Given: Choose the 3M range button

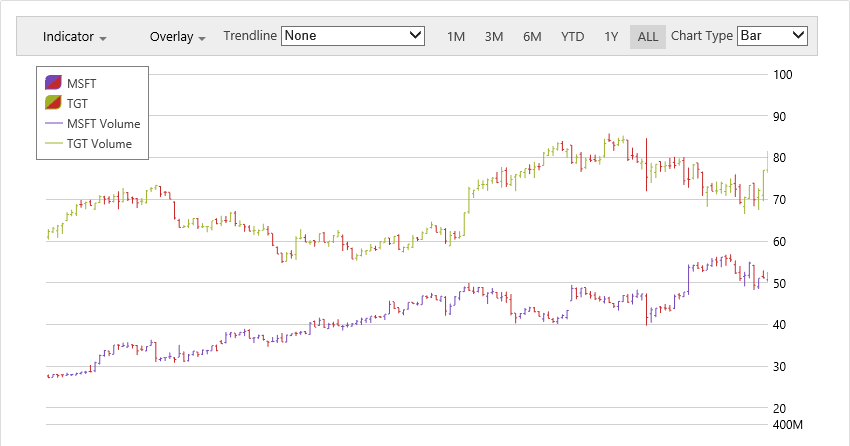Looking at the screenshot, I should tap(494, 37).
